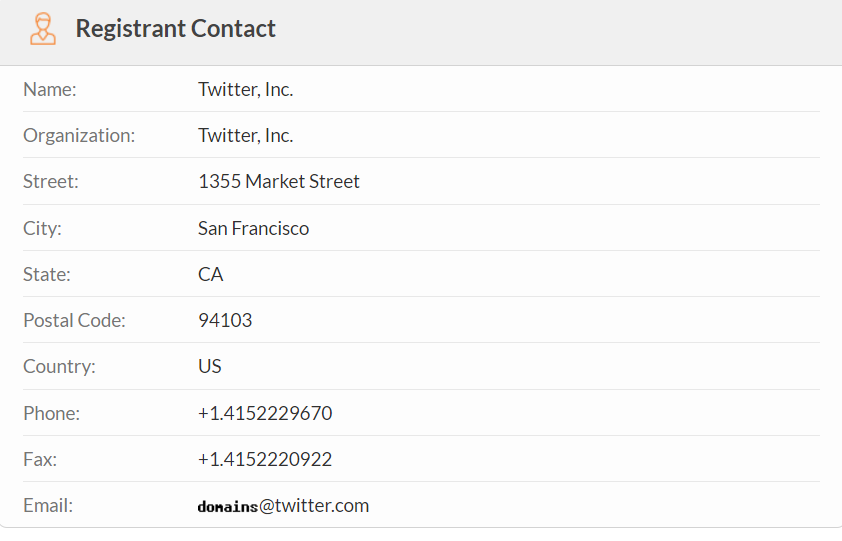Screen dimensions: 842x541
Task: Click the city value San Francisco
Action: click(253, 228)
